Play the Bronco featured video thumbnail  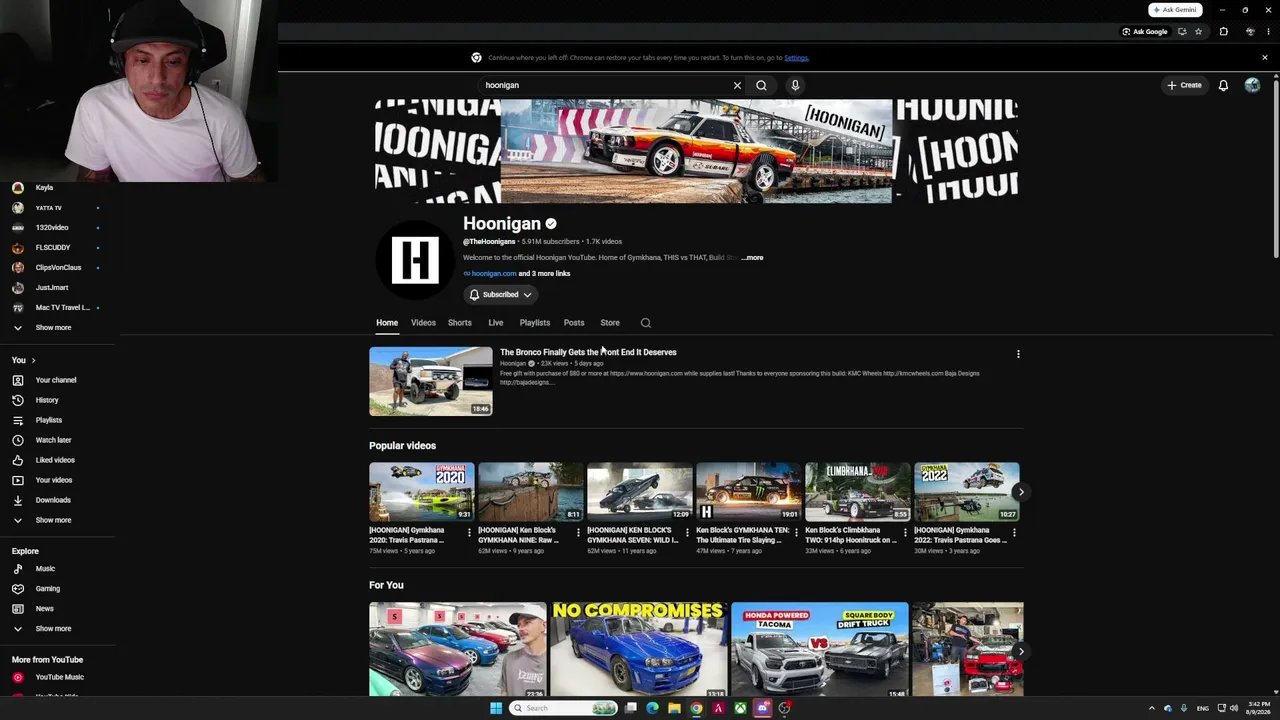(x=431, y=381)
